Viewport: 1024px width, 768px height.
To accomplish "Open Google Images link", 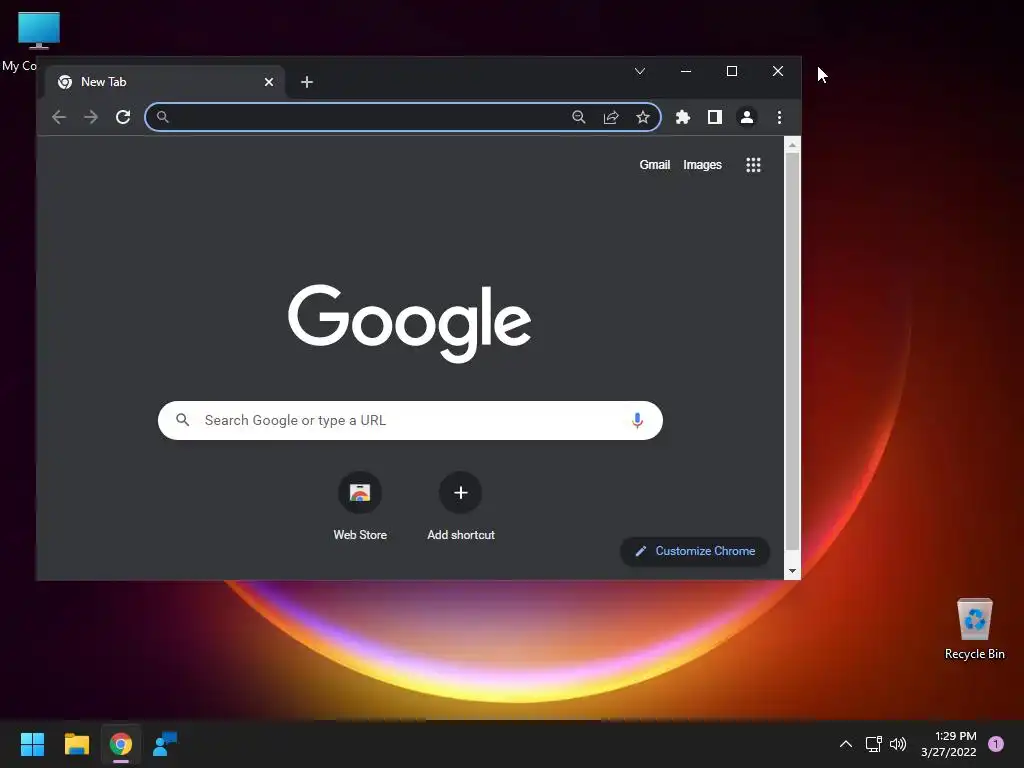I will [x=702, y=165].
